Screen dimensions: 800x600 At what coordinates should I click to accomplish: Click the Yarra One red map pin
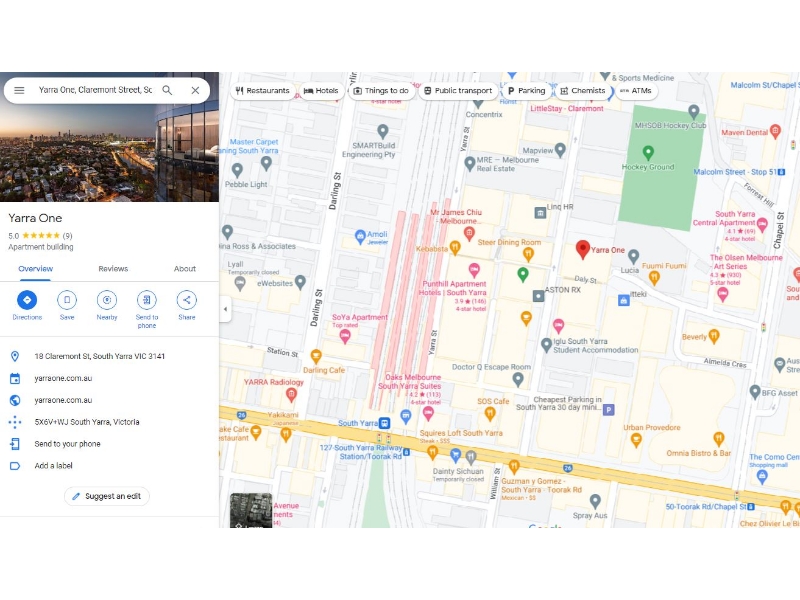pos(582,249)
